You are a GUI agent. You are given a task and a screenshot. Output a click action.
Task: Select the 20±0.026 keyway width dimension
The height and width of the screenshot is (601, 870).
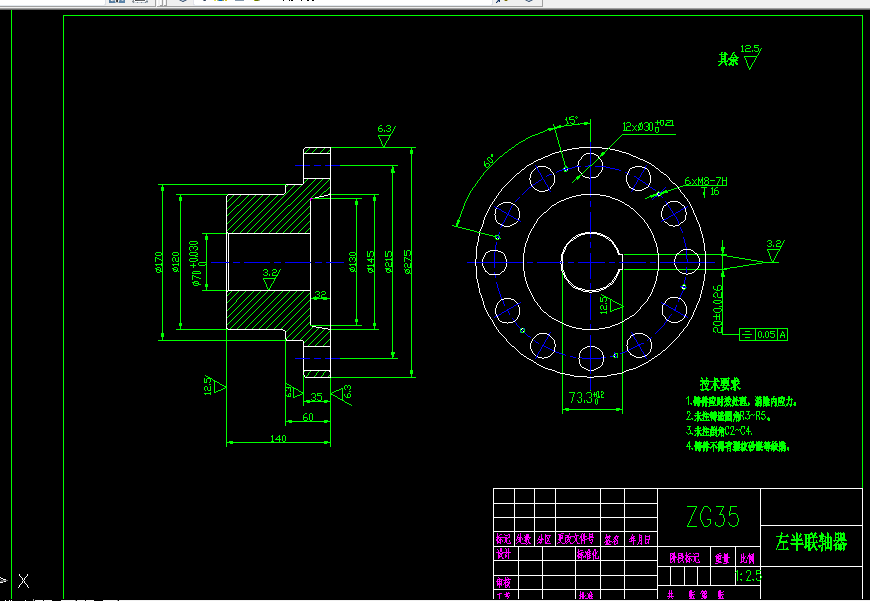pyautogui.click(x=718, y=309)
